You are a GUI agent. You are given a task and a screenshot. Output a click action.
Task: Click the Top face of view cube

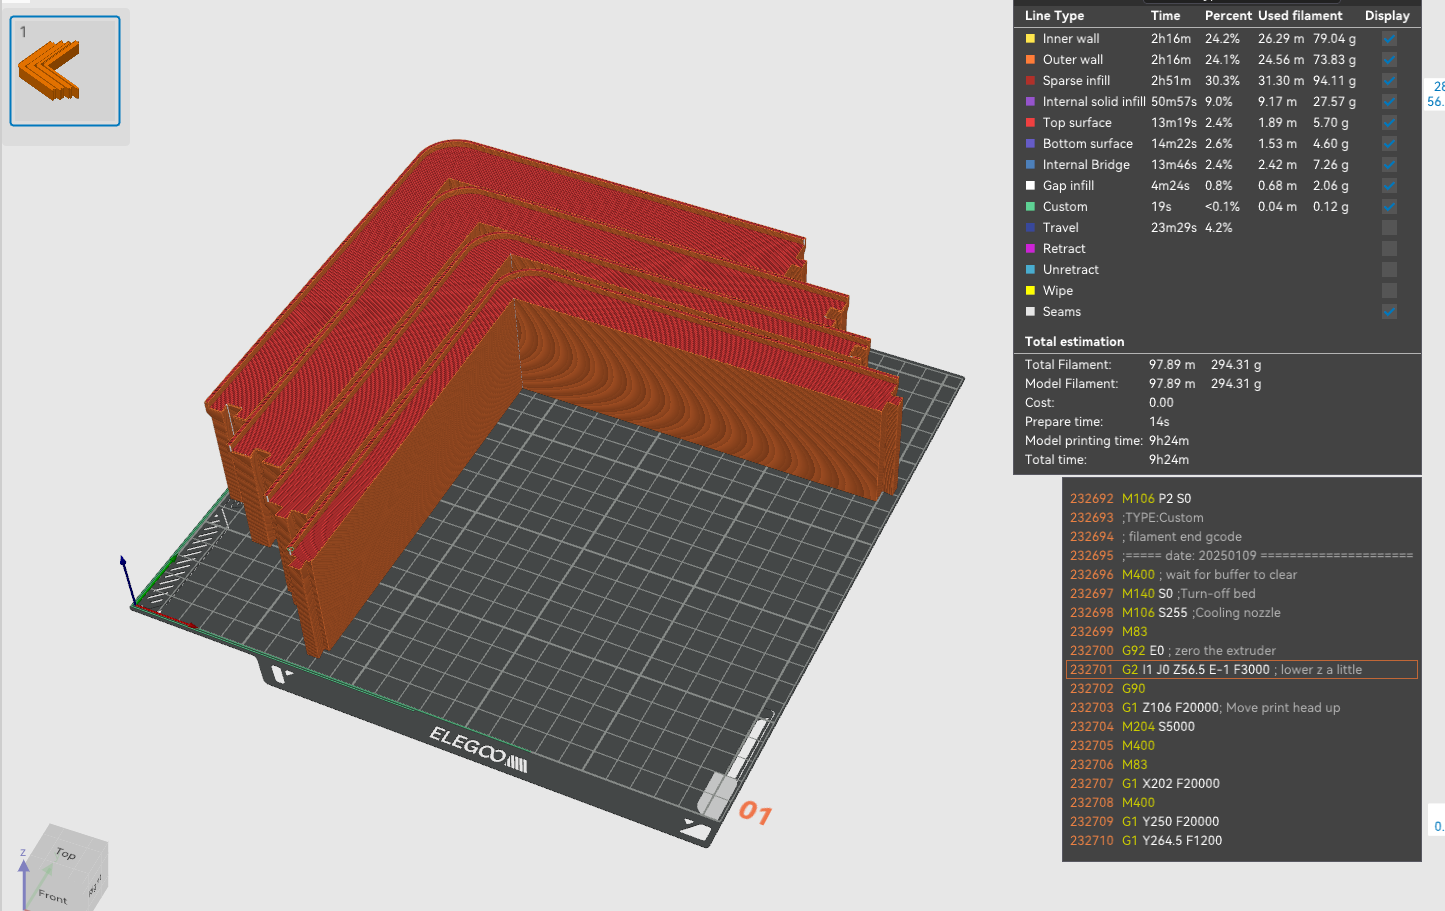pyautogui.click(x=66, y=853)
